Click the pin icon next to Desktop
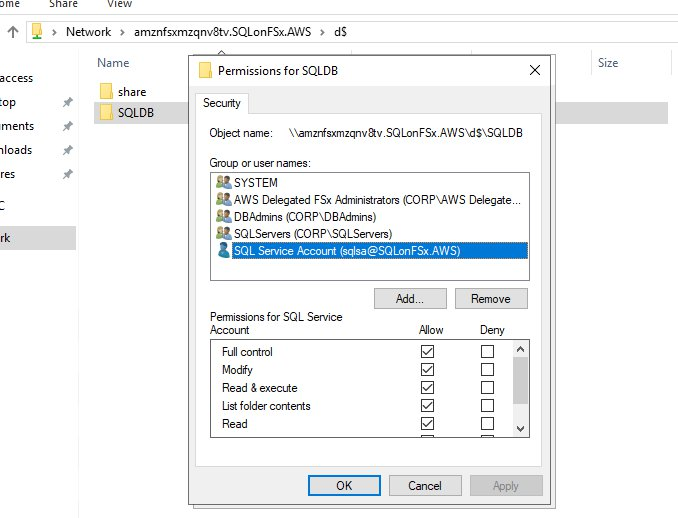This screenshot has width=678, height=518. 67,102
